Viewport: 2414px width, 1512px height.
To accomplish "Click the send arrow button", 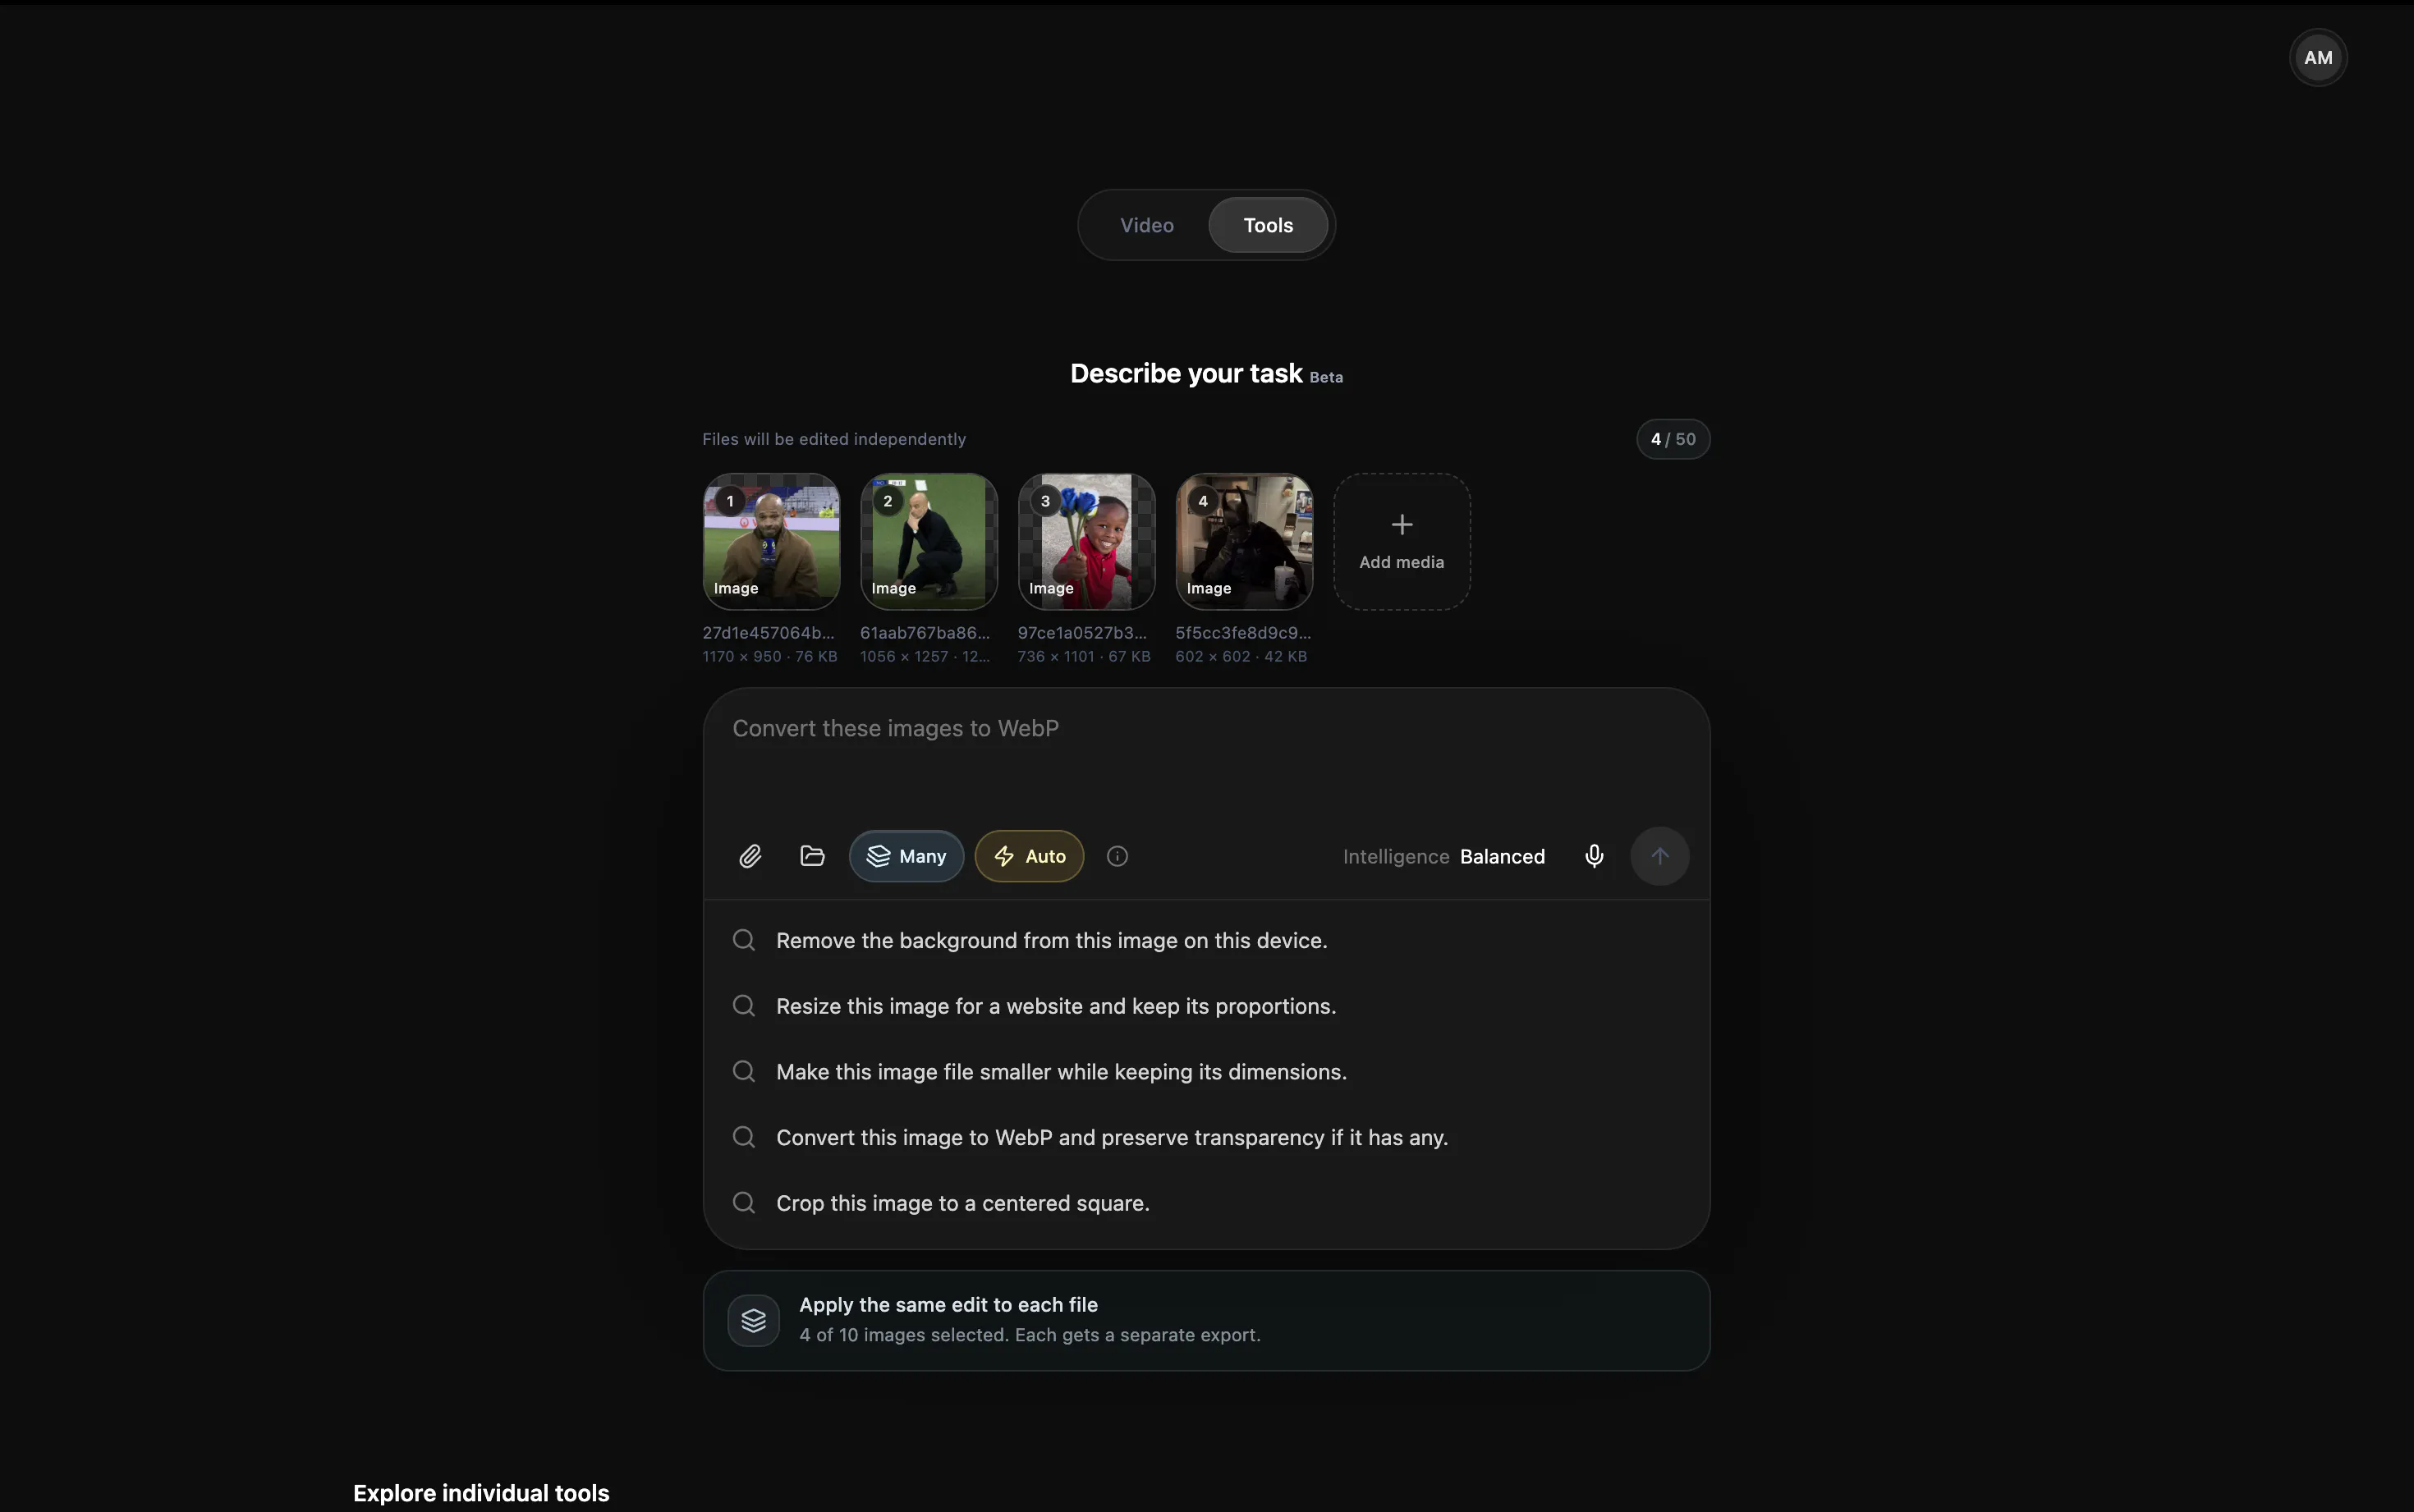I will (1660, 856).
